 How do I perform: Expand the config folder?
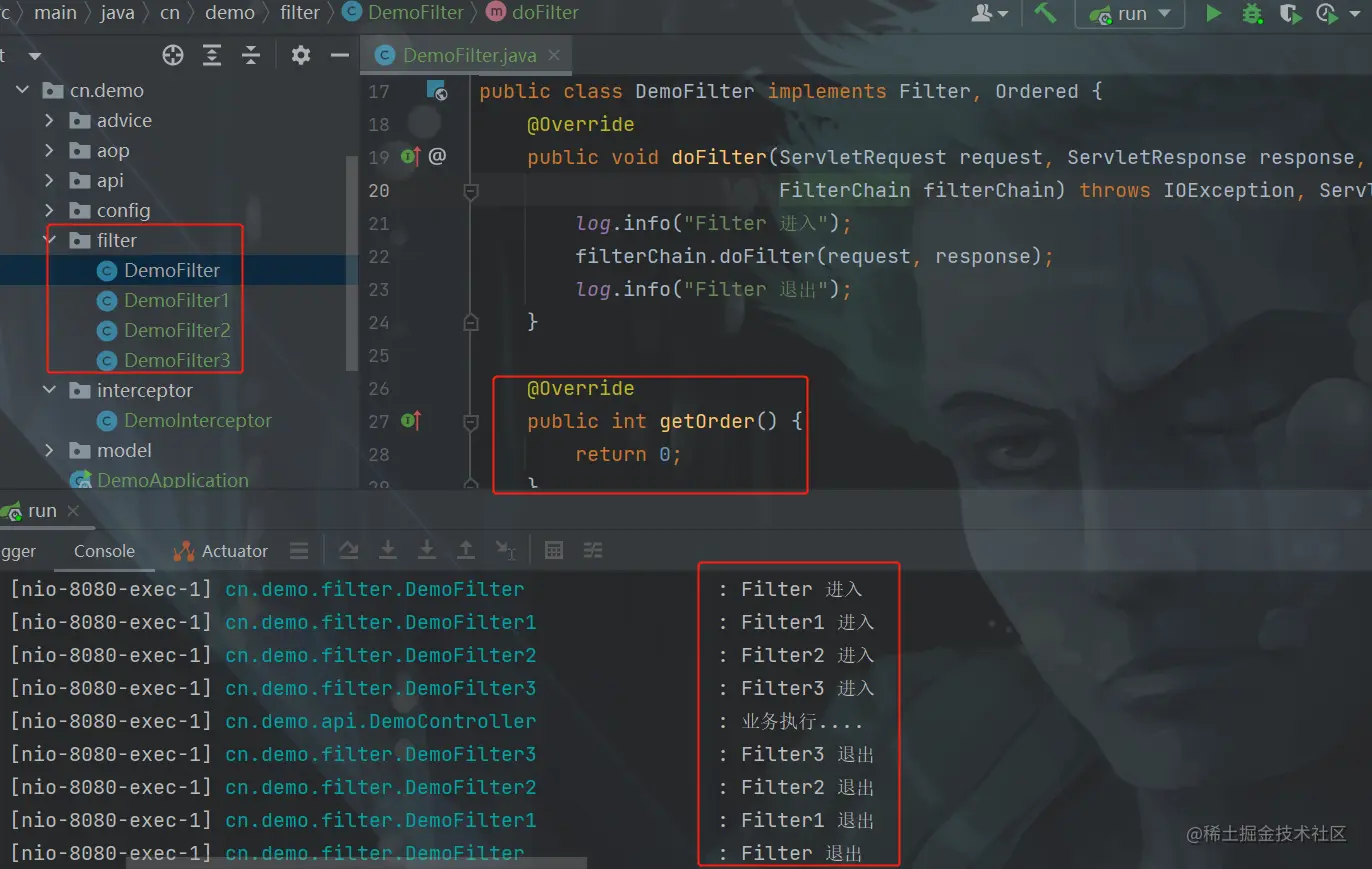[49, 210]
